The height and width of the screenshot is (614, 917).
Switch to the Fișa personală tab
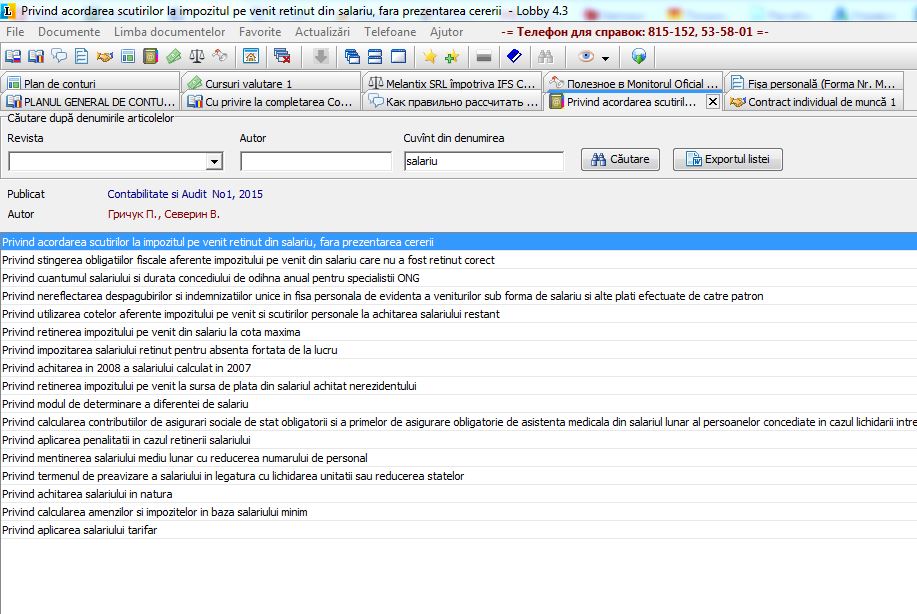click(815, 83)
